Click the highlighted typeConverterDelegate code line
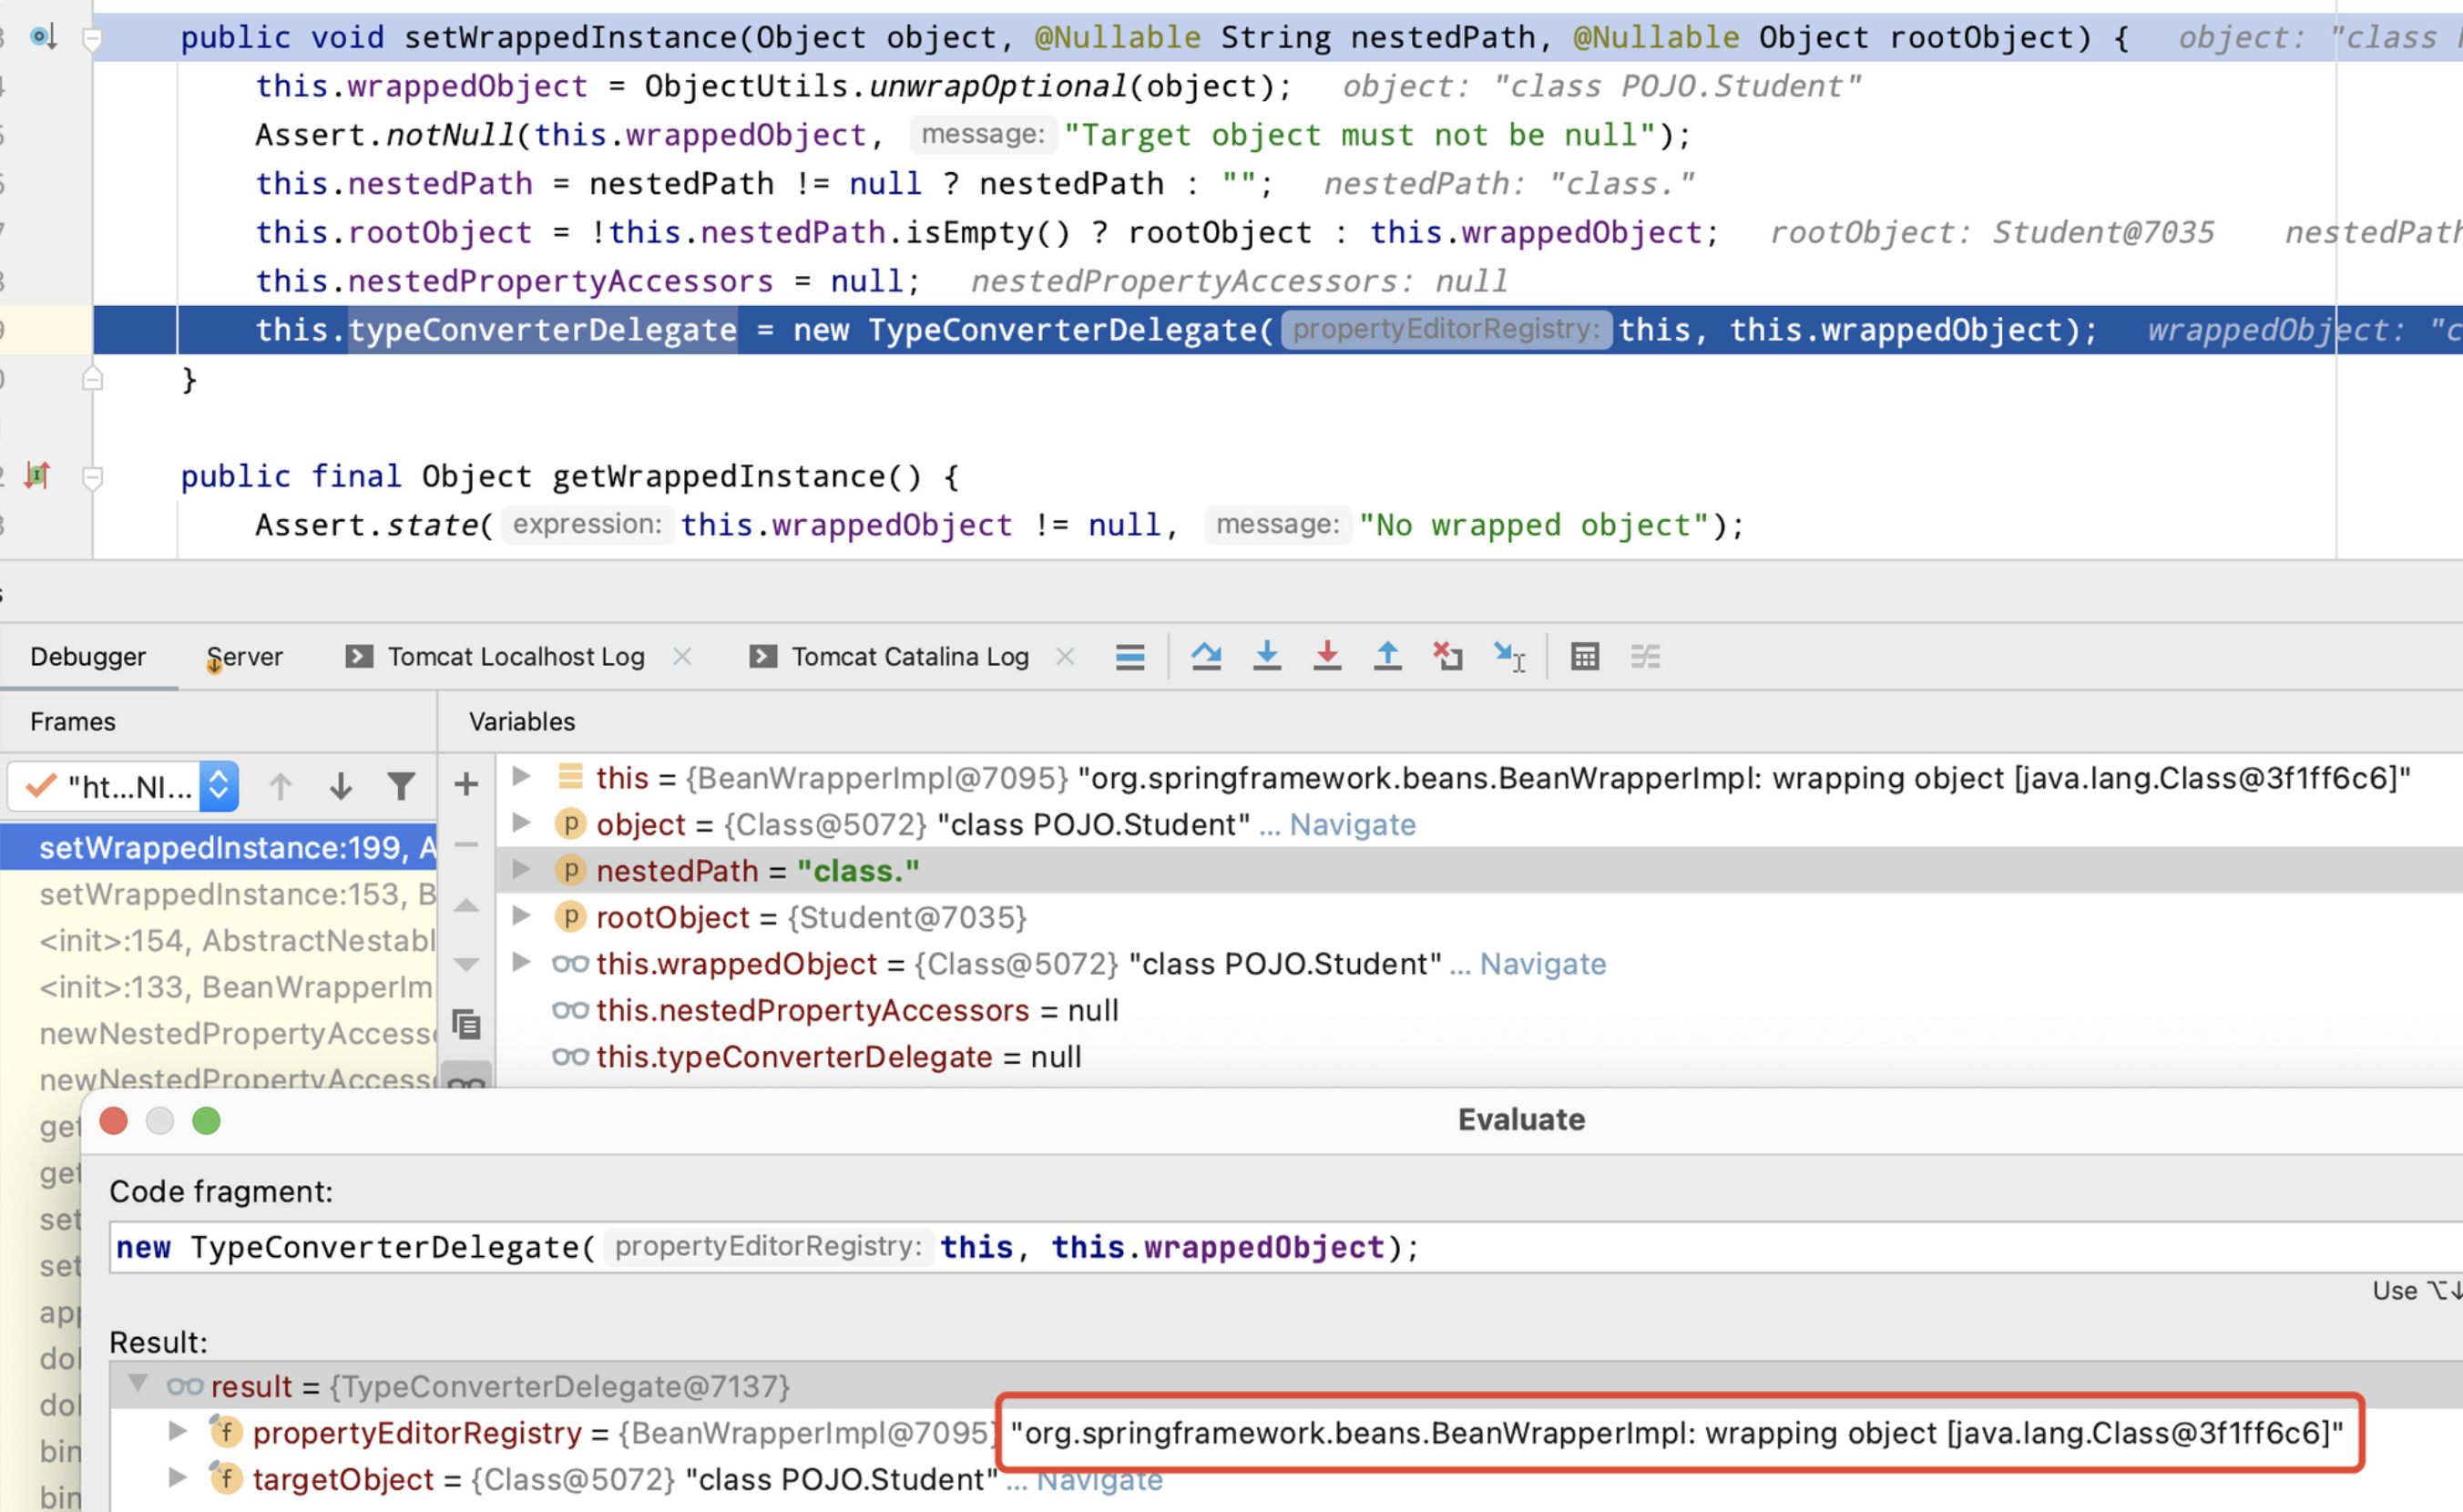This screenshot has width=2463, height=1512. point(1278,330)
